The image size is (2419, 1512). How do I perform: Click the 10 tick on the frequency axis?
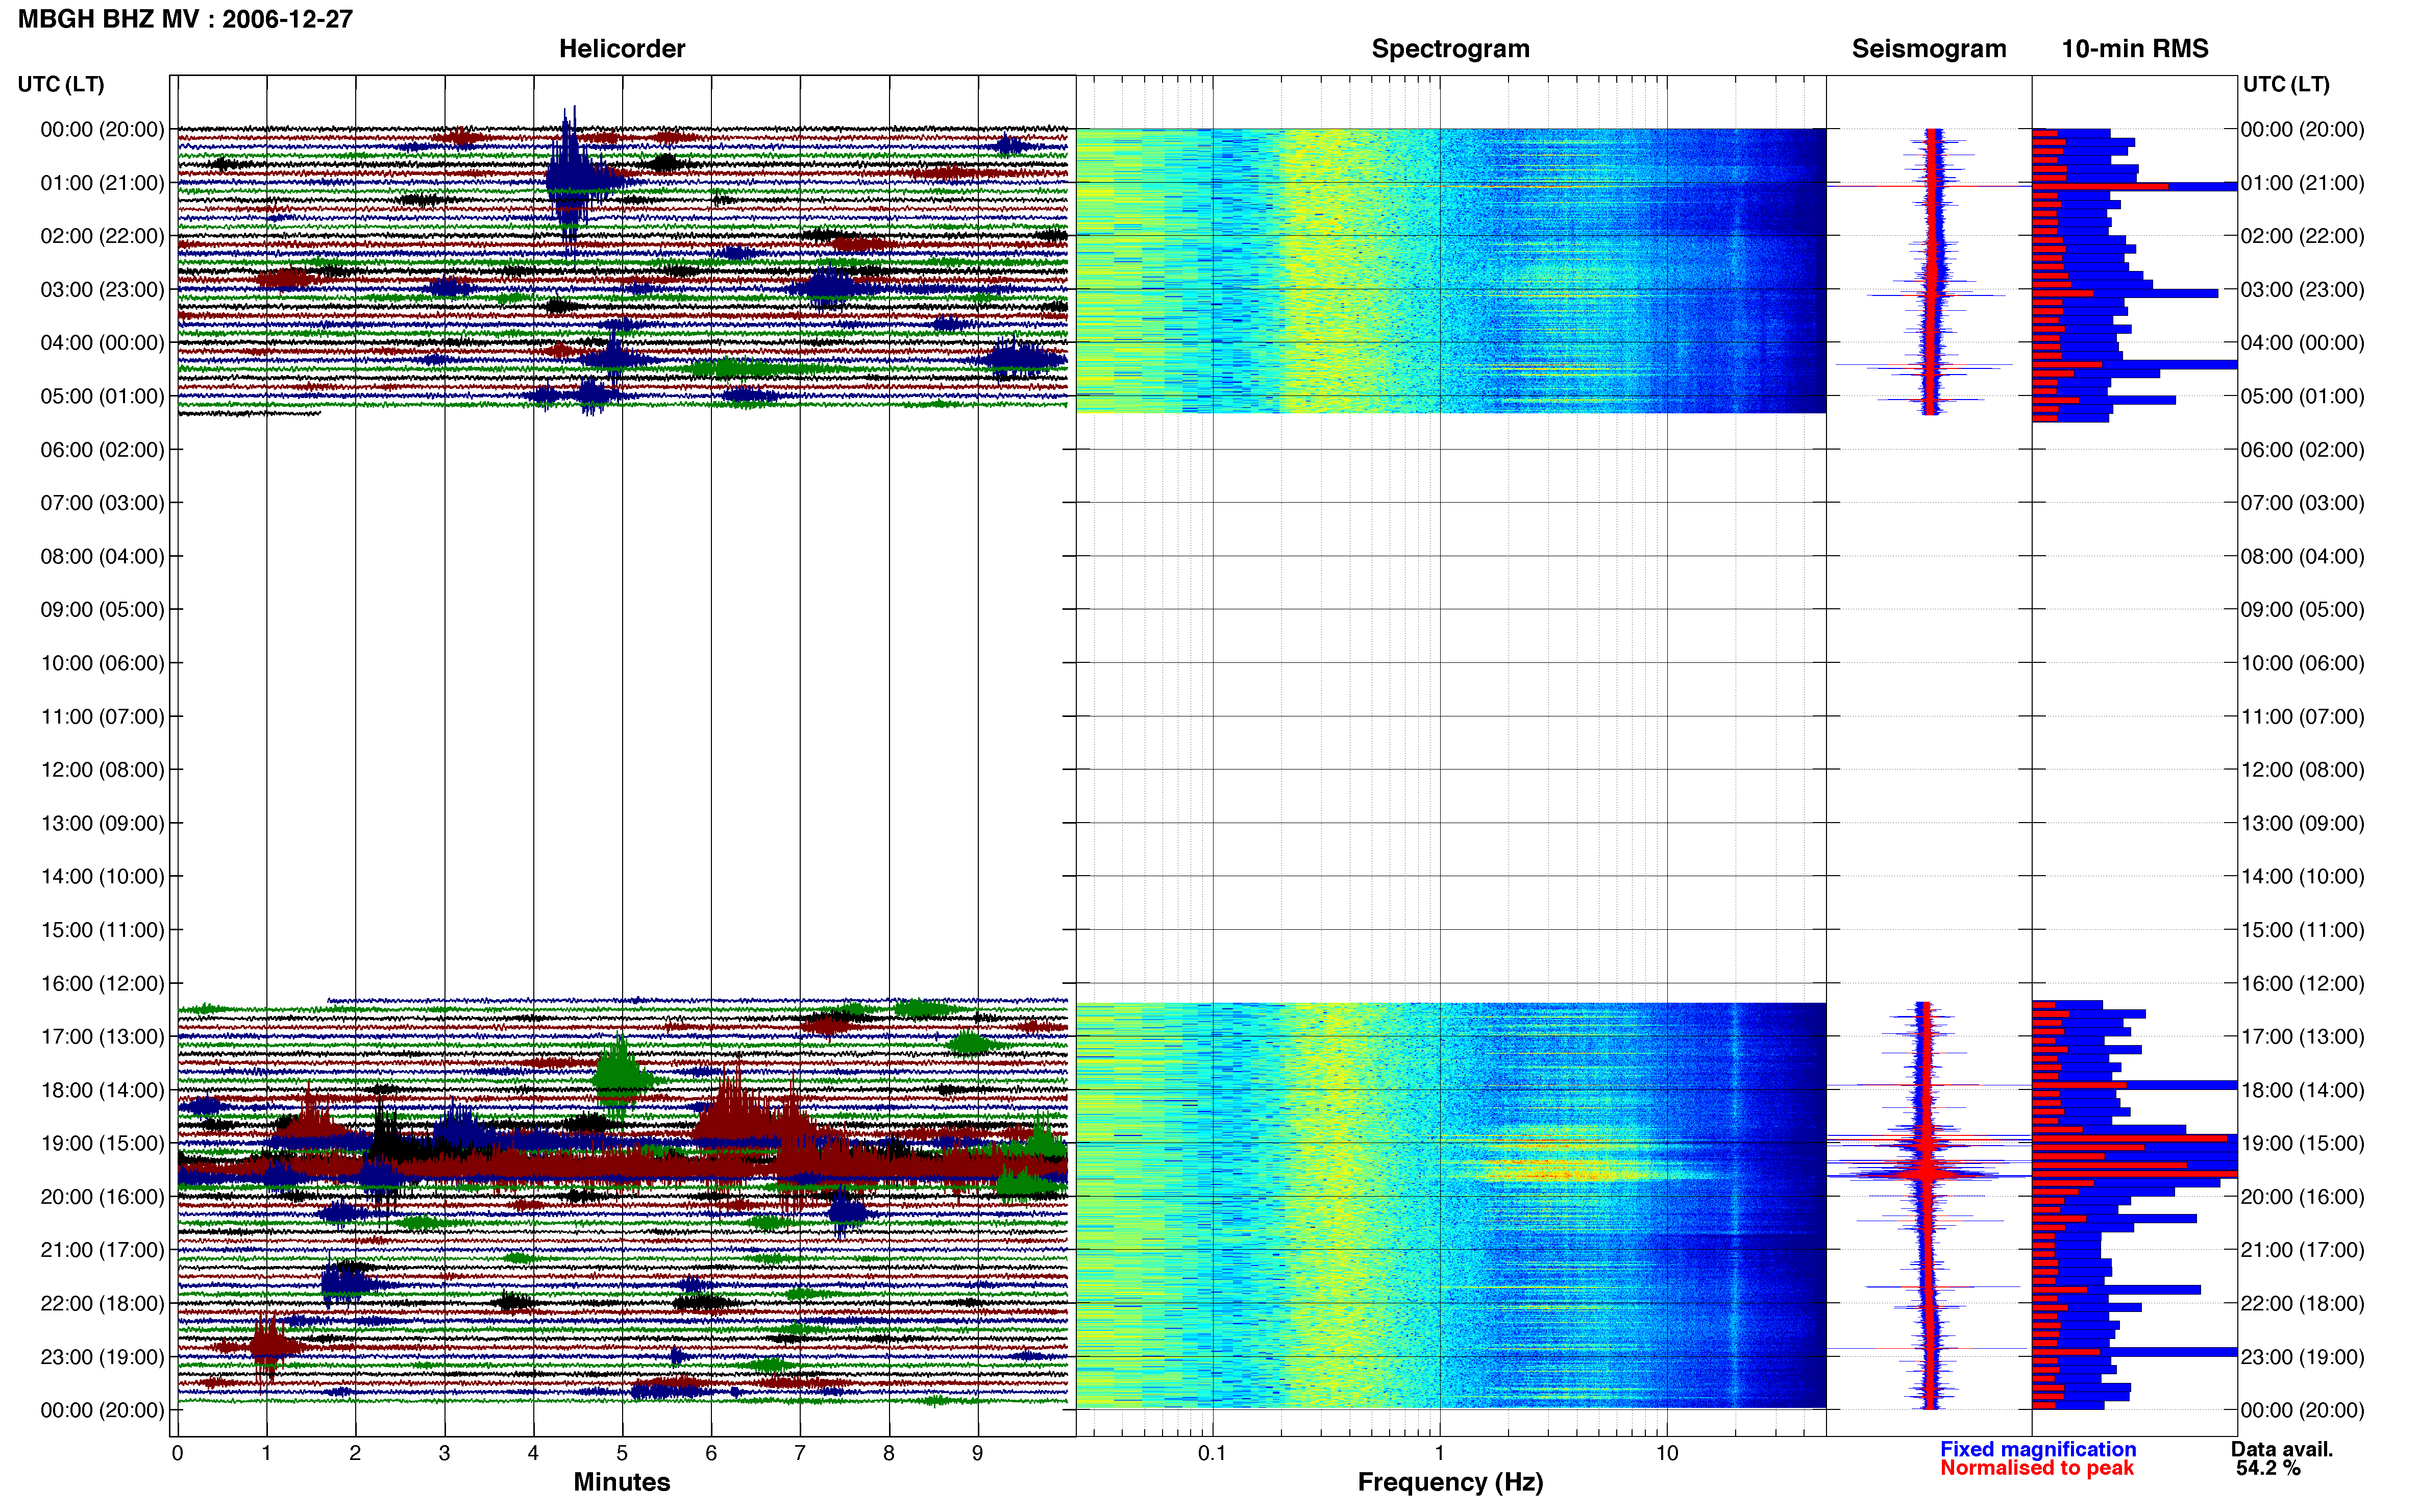1666,1453
